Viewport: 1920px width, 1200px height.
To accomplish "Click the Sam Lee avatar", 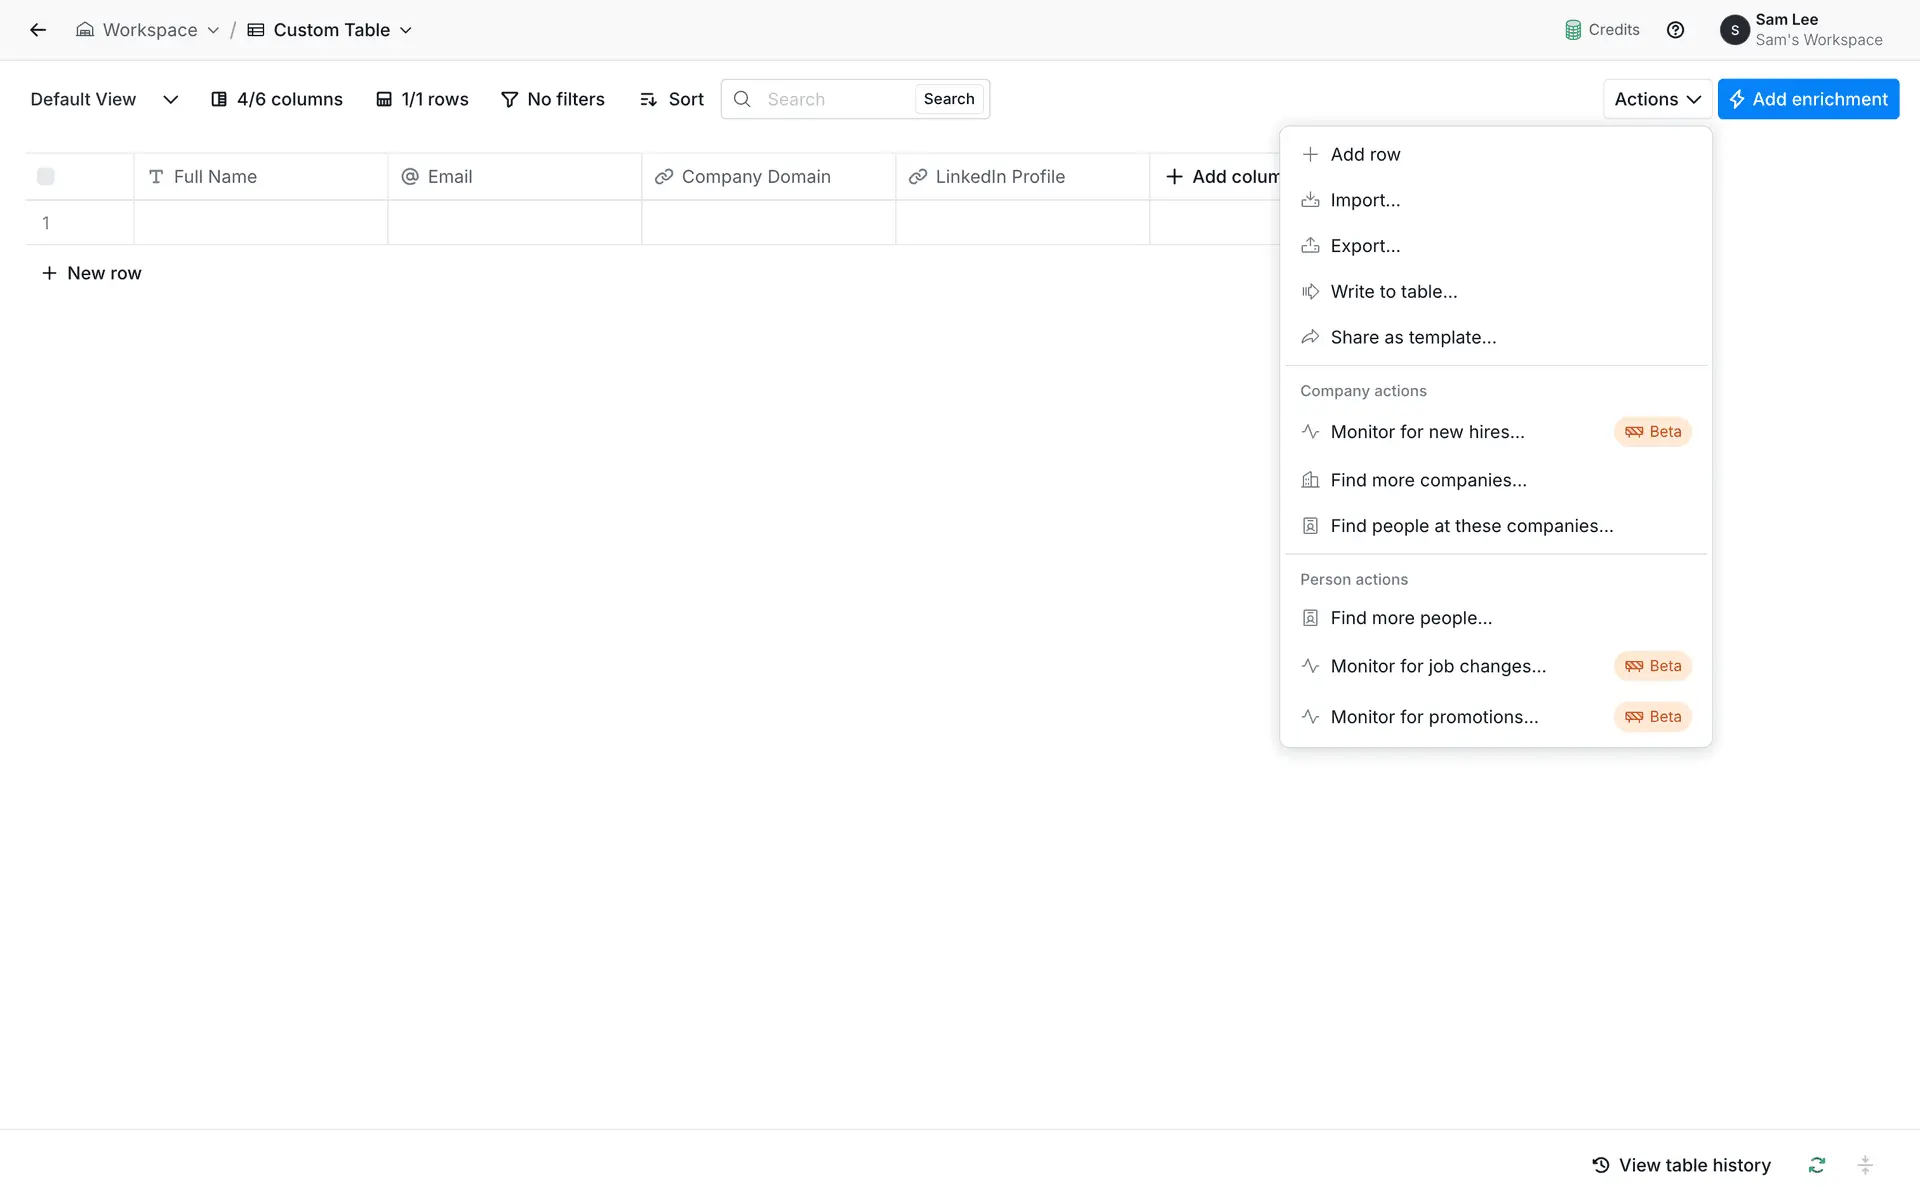I will [1735, 30].
